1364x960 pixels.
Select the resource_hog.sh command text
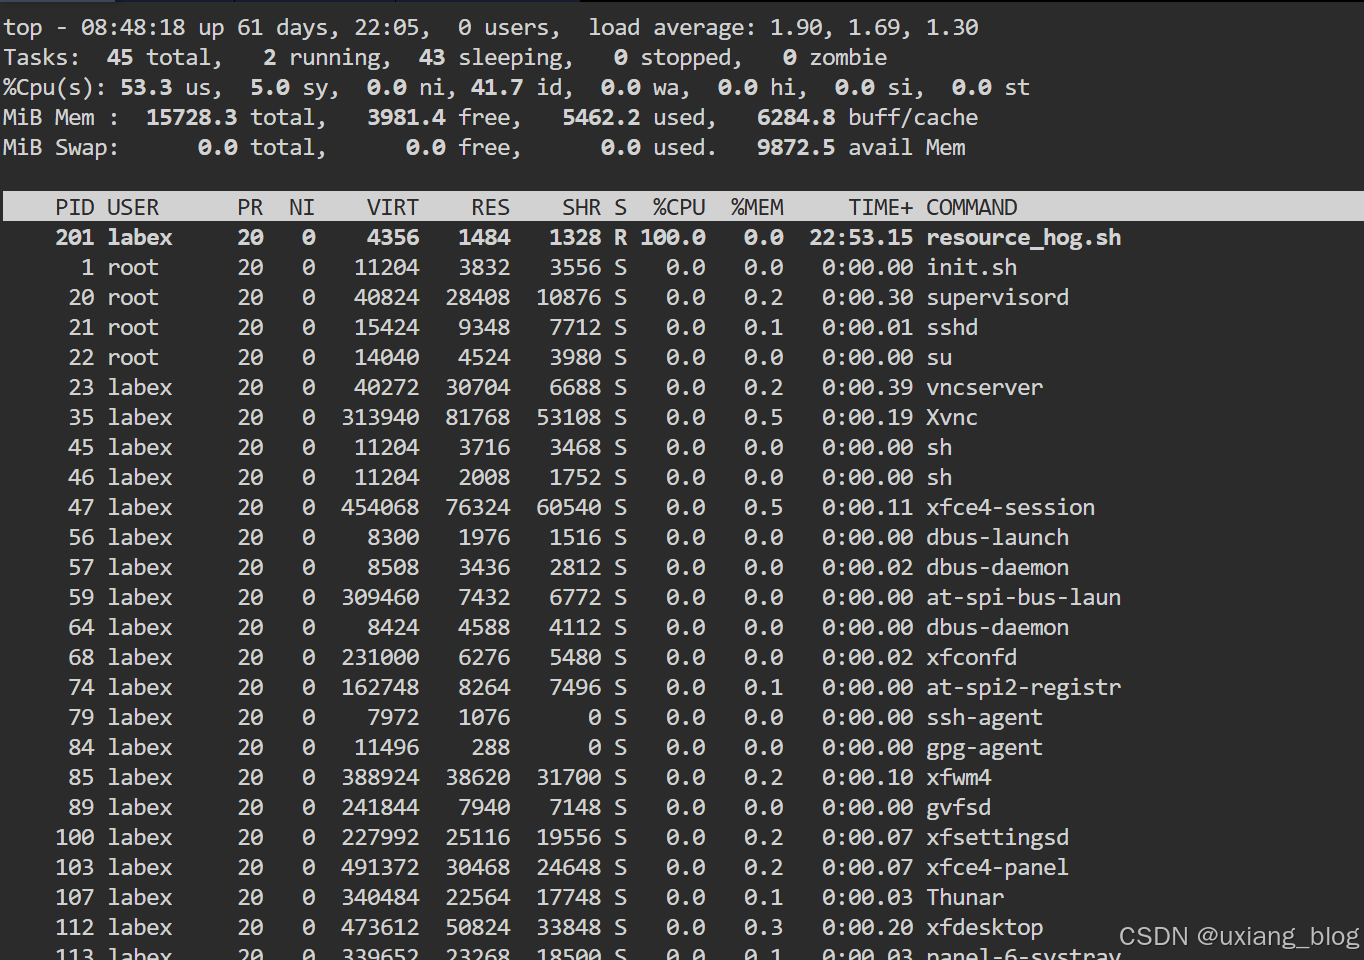coord(1023,238)
